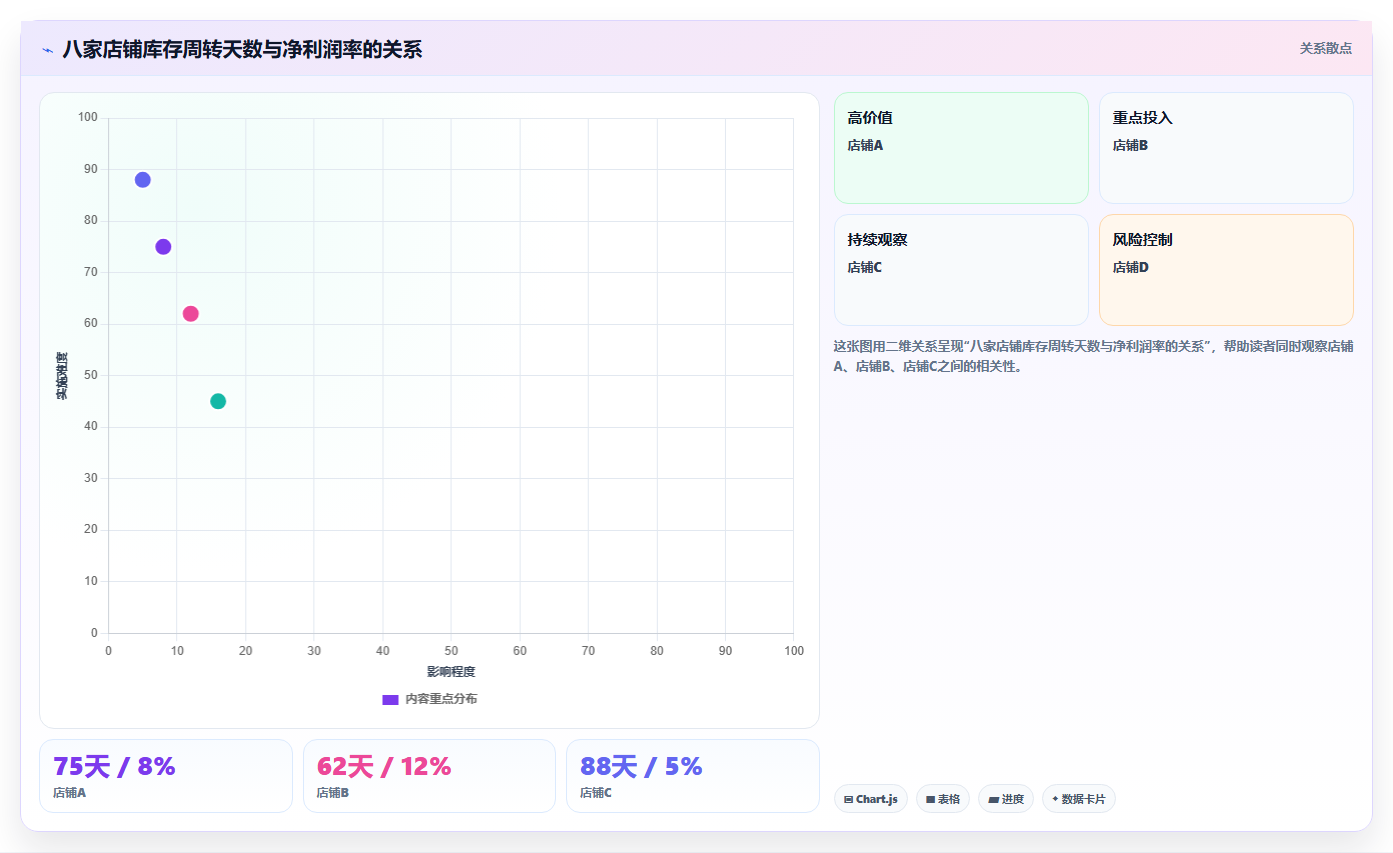
Task: Click the 数据卡片 tag chip
Action: [1078, 799]
